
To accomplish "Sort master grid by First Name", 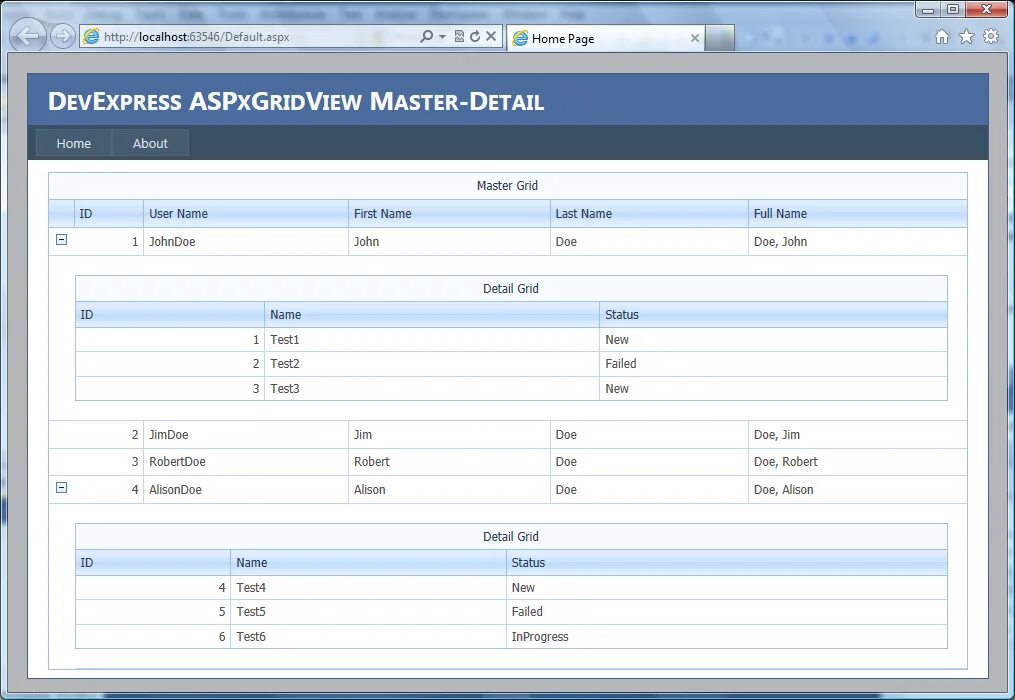I will click(x=449, y=214).
